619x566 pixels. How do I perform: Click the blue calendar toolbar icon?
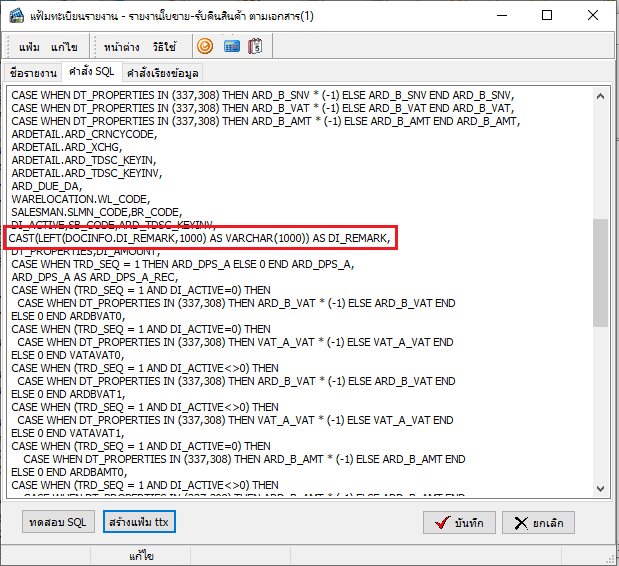pos(231,46)
